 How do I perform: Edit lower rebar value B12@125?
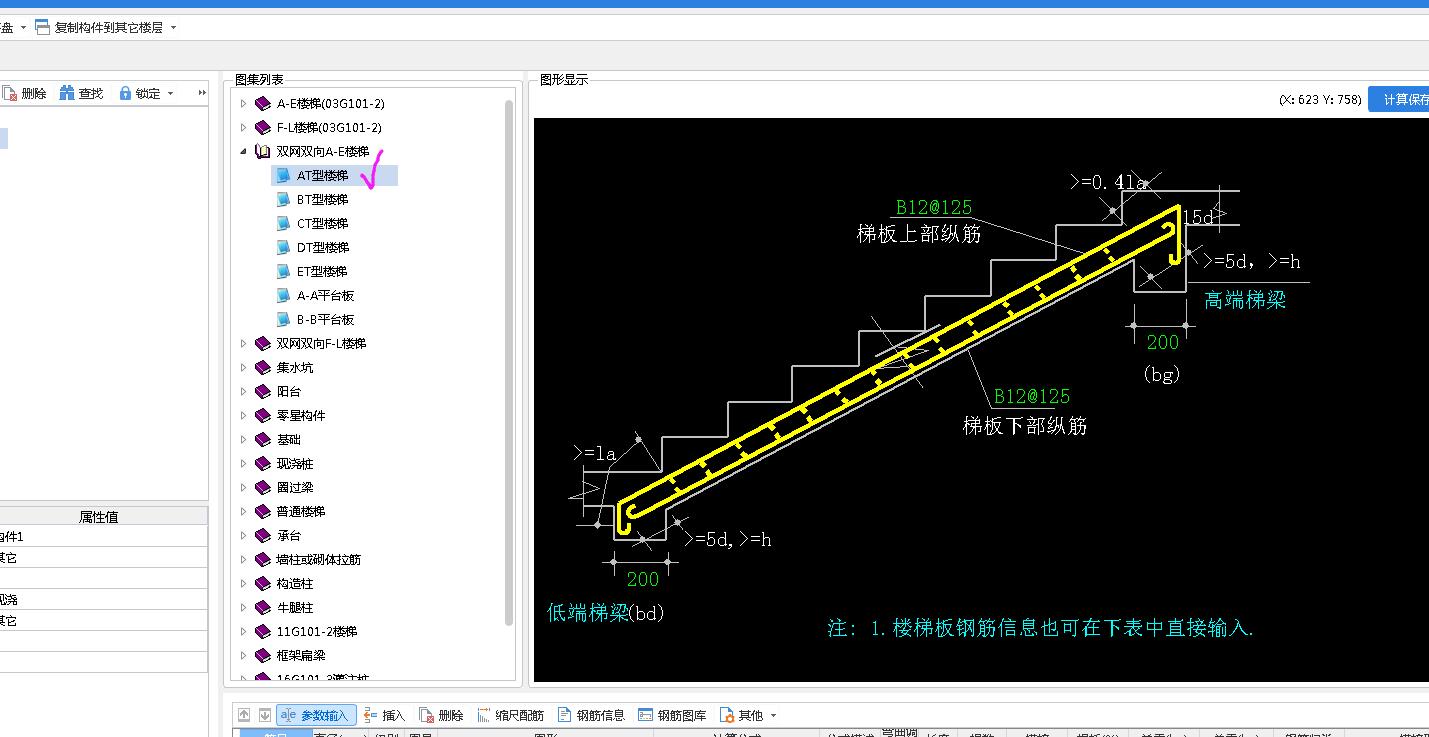coord(1031,395)
